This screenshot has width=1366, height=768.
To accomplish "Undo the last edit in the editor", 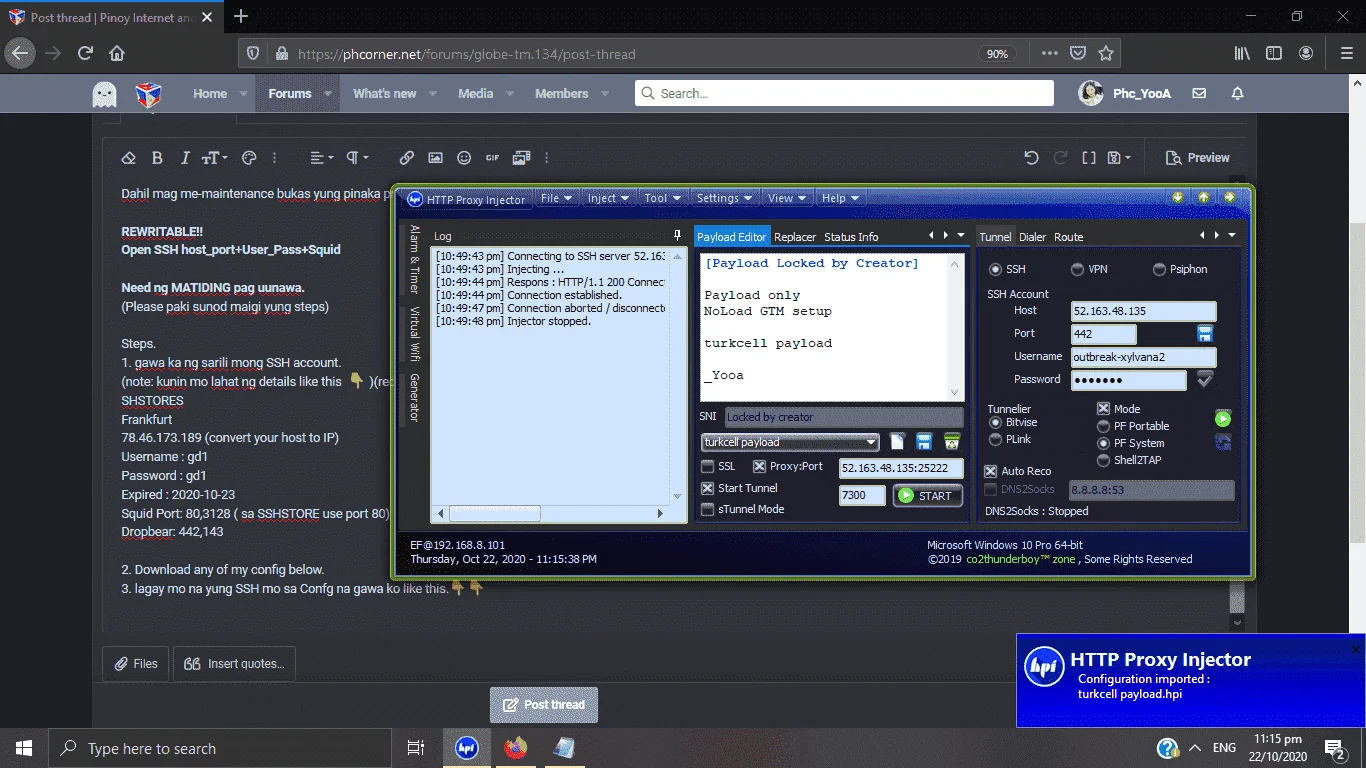I will point(1032,158).
